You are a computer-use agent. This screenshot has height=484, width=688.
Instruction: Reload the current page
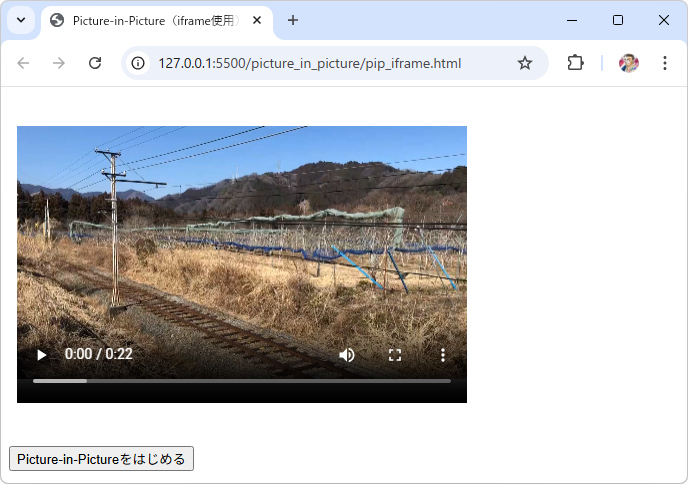(95, 63)
